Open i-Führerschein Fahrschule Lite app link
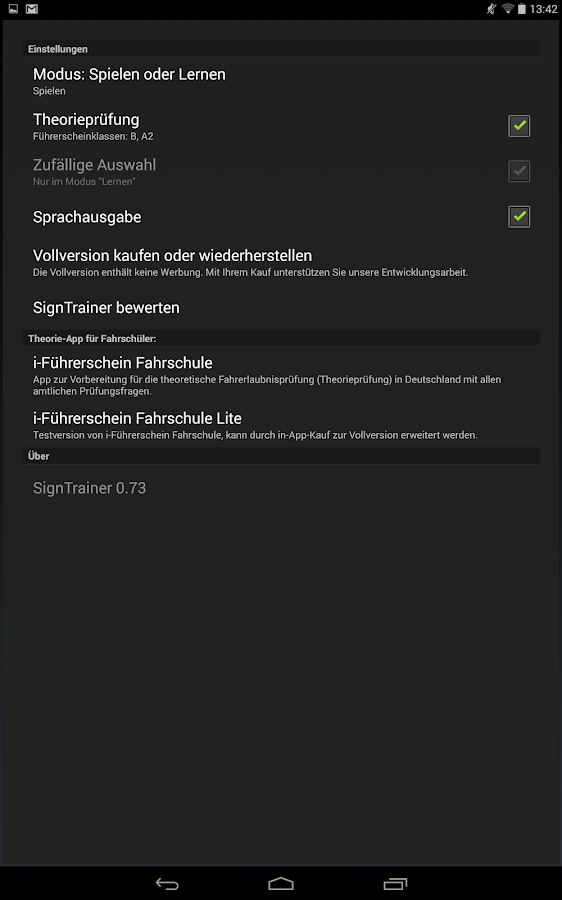 pos(281,425)
